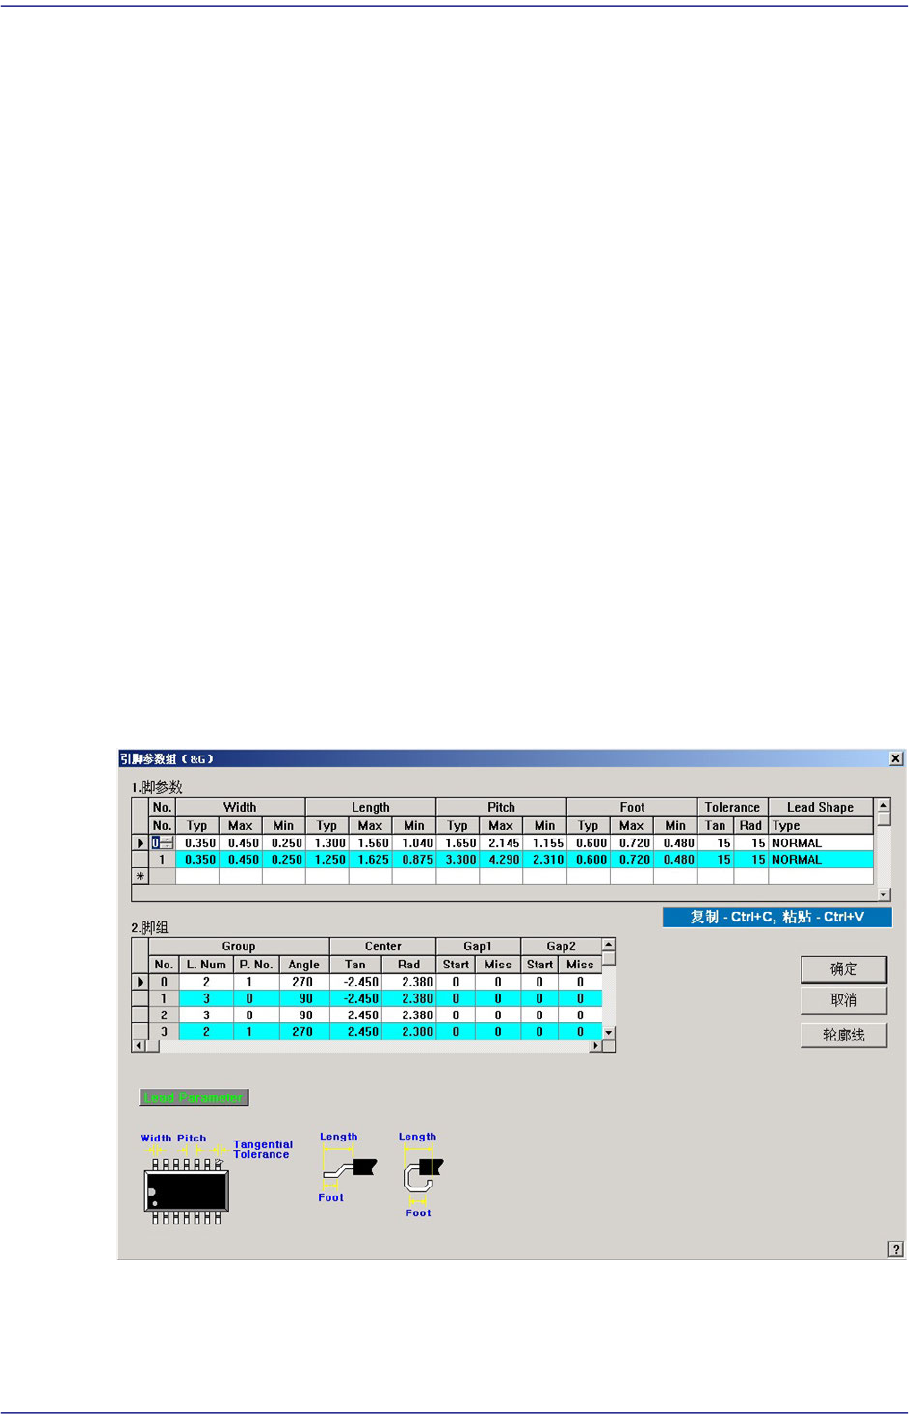Click group table scroll left arrow
The width and height of the screenshot is (909, 1424).
139,1046
